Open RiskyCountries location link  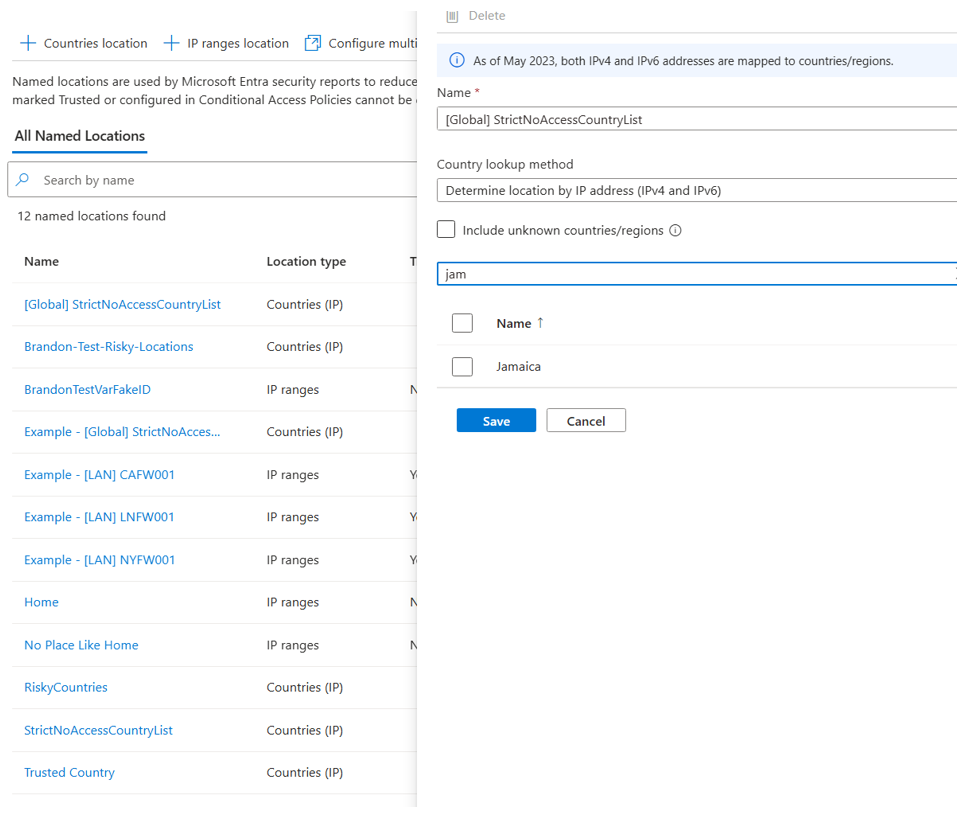coord(66,687)
